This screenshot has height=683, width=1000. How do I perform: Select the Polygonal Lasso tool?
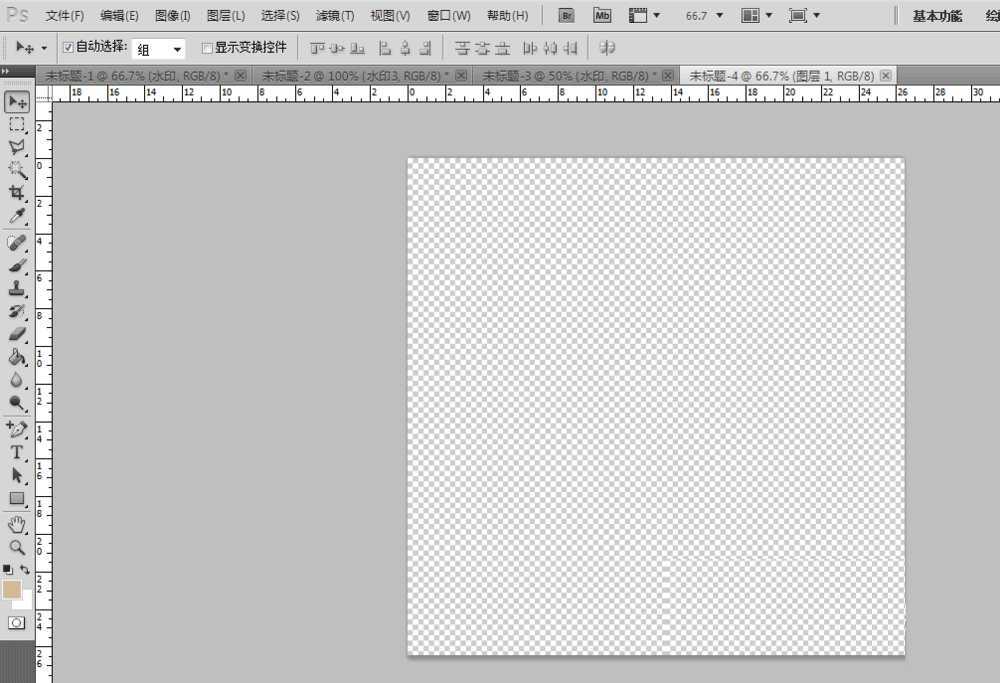tap(17, 147)
